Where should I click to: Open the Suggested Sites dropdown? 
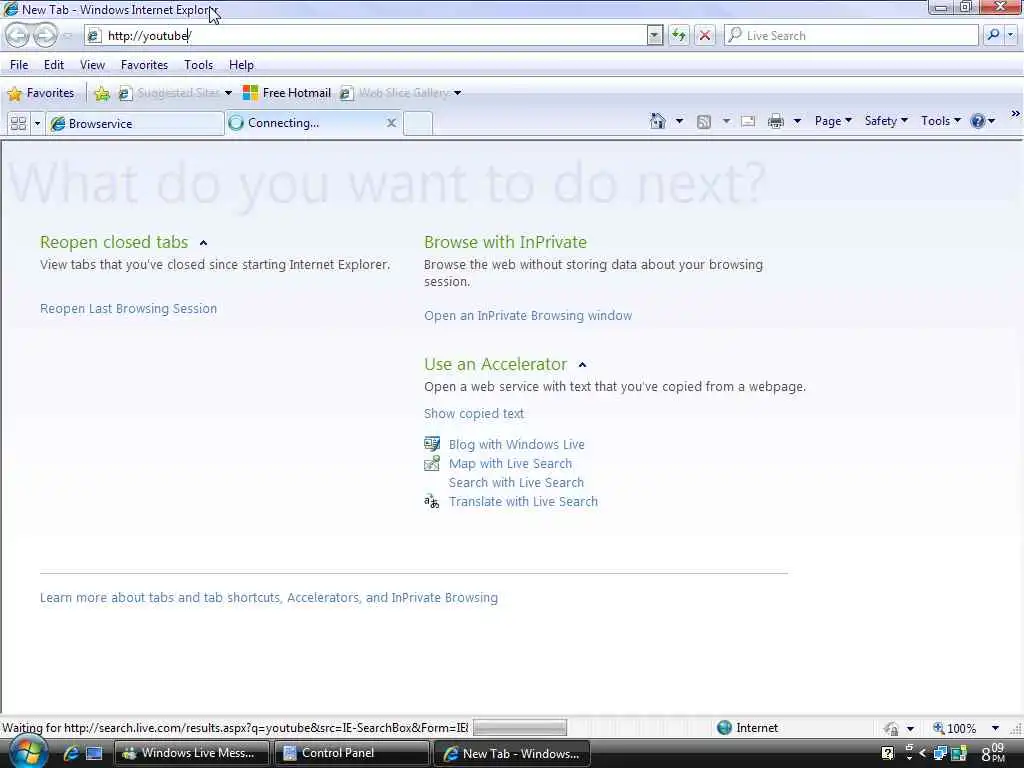coord(228,93)
